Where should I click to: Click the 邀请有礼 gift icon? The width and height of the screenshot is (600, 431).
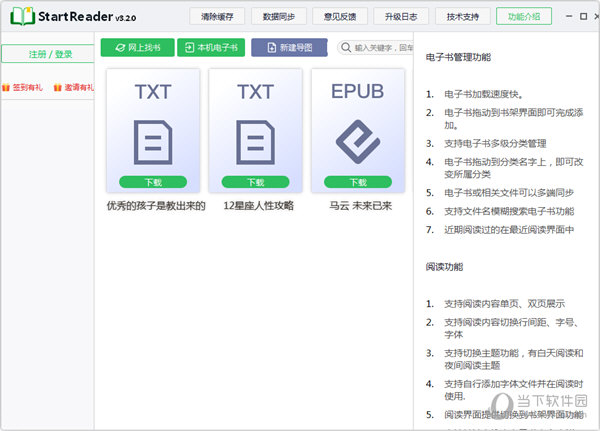(58, 88)
